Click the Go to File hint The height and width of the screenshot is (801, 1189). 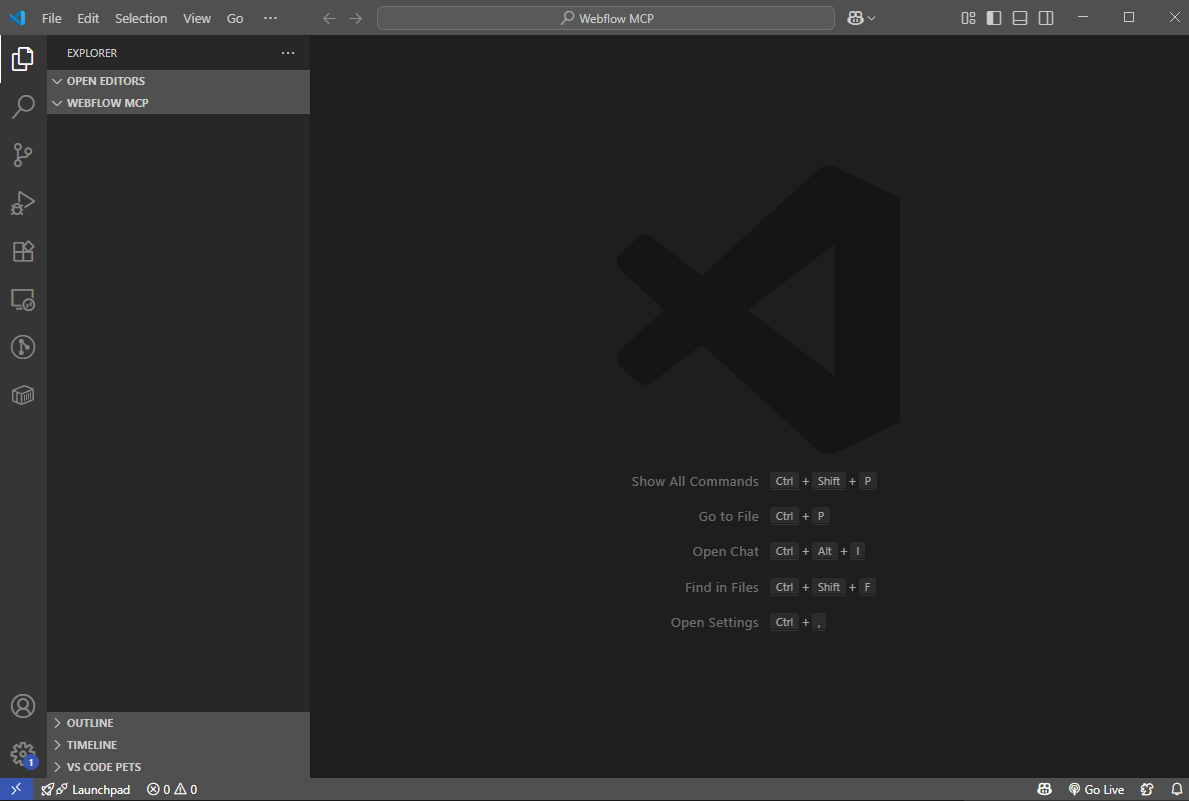[728, 517]
